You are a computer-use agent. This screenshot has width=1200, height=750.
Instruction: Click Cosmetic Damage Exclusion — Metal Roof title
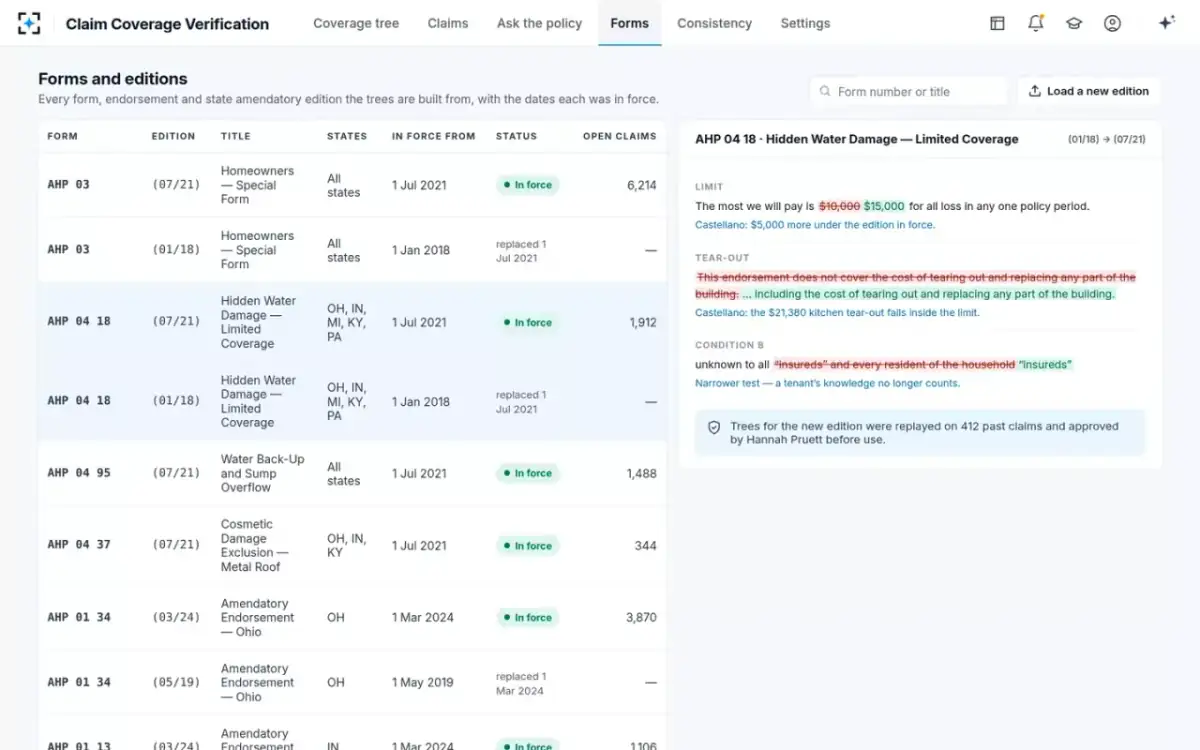click(x=254, y=545)
